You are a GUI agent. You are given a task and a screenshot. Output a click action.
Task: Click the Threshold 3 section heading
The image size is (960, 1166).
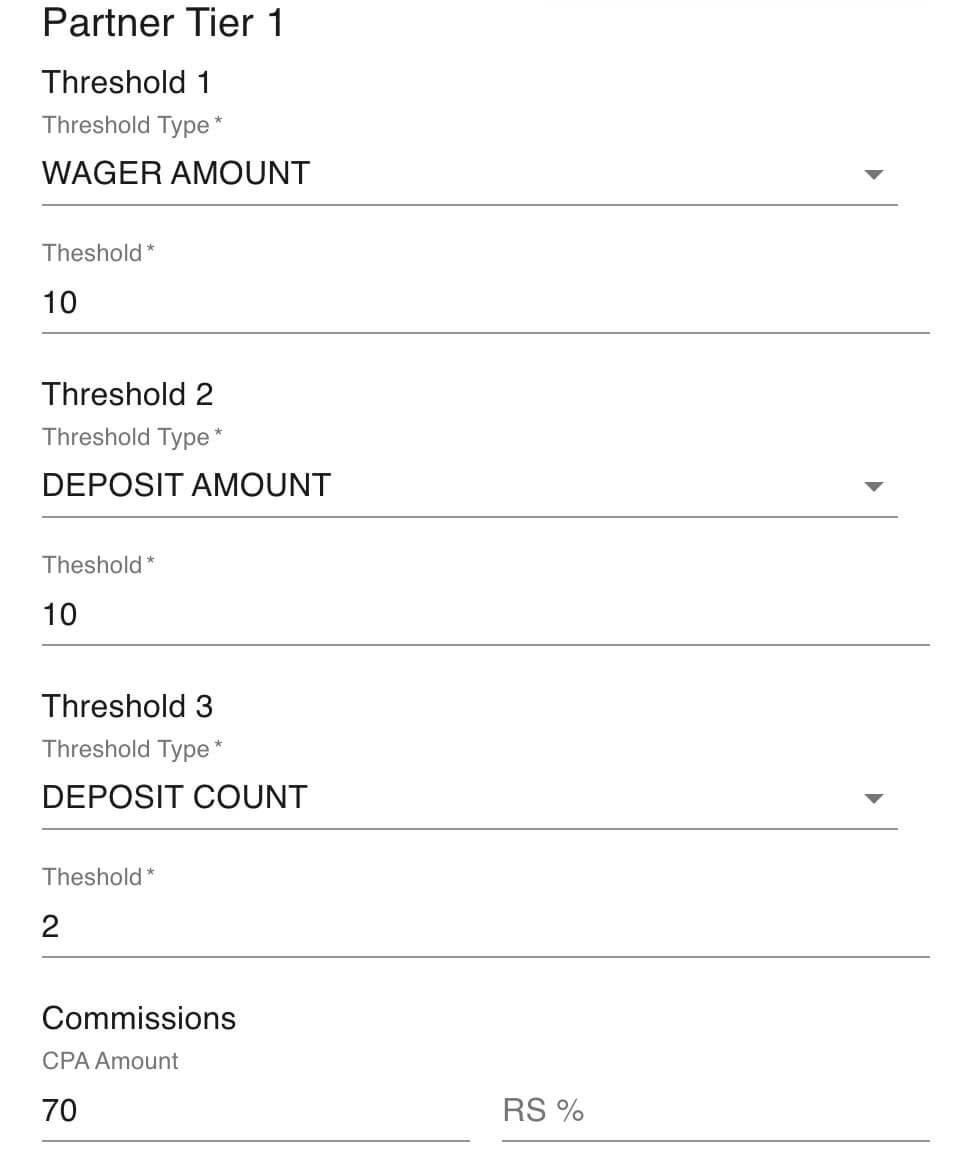128,706
